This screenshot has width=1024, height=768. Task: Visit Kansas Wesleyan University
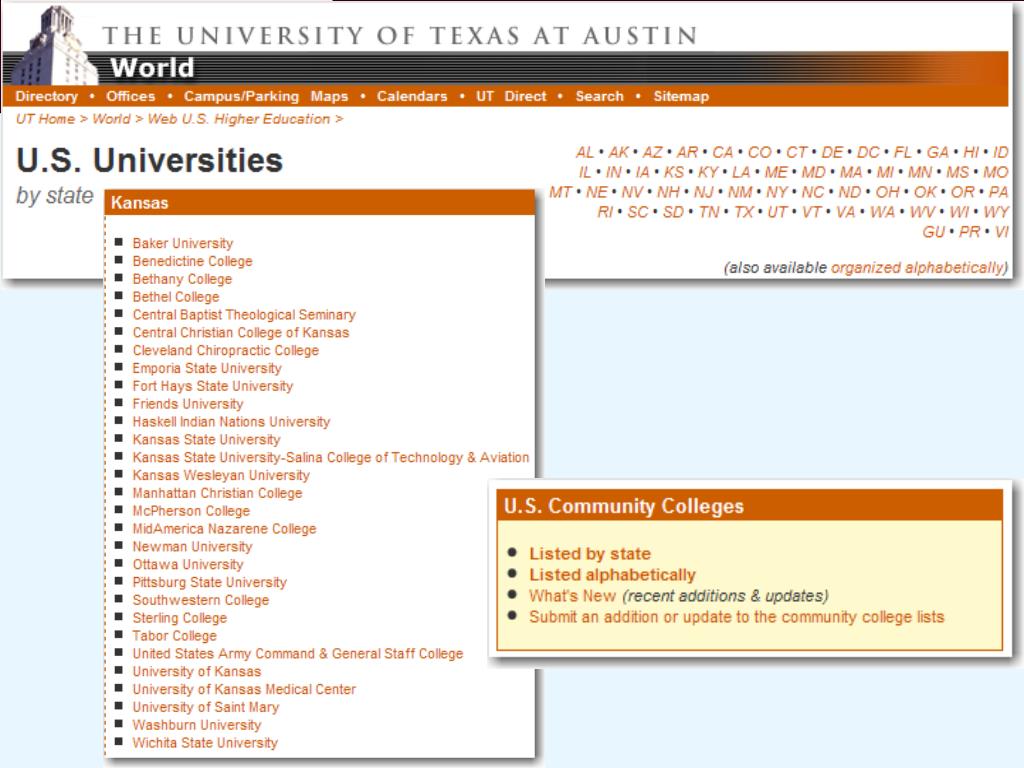pos(221,475)
